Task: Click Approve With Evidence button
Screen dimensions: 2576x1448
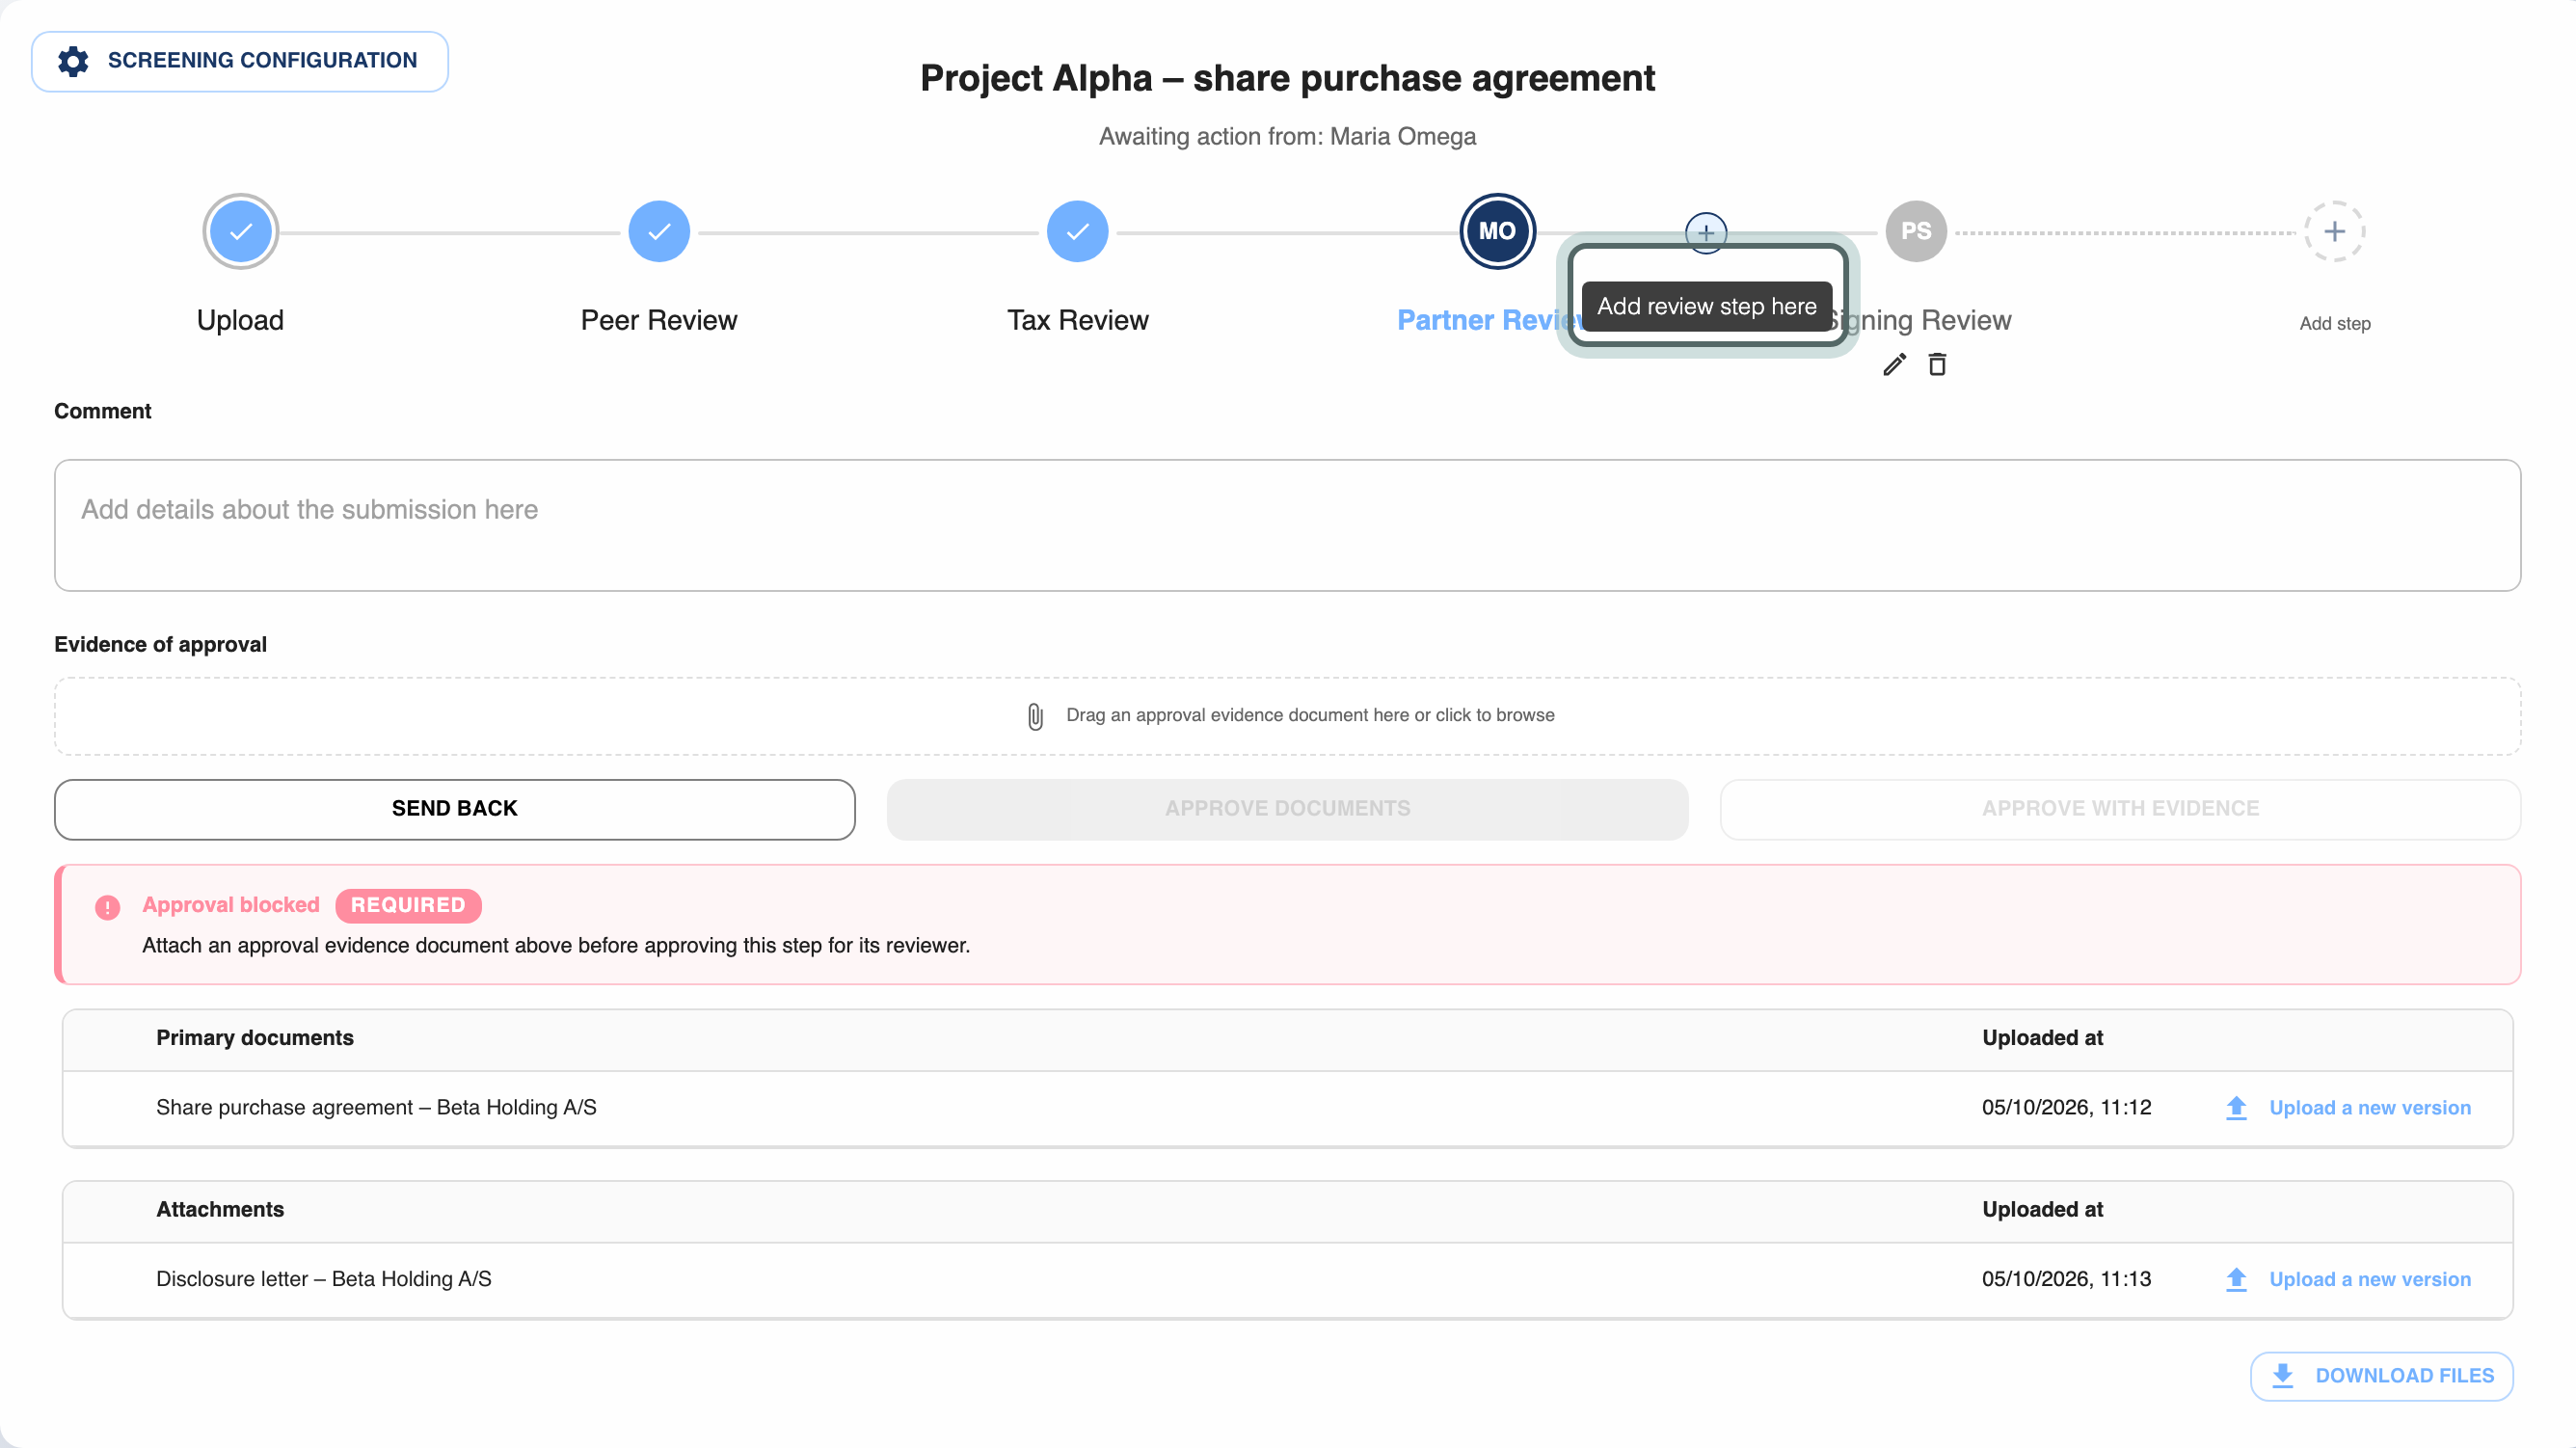Action: click(2120, 809)
